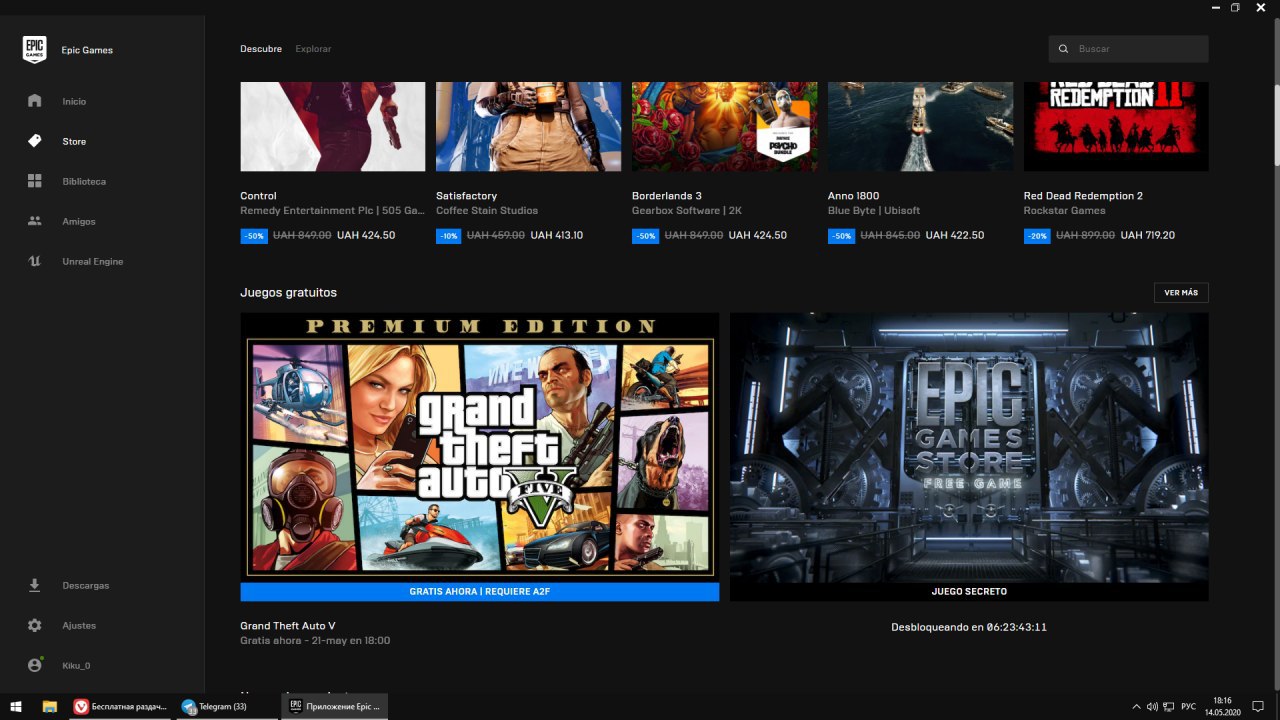Click the Epic Games logo icon
Viewport: 1280px width, 720px height.
pos(35,49)
